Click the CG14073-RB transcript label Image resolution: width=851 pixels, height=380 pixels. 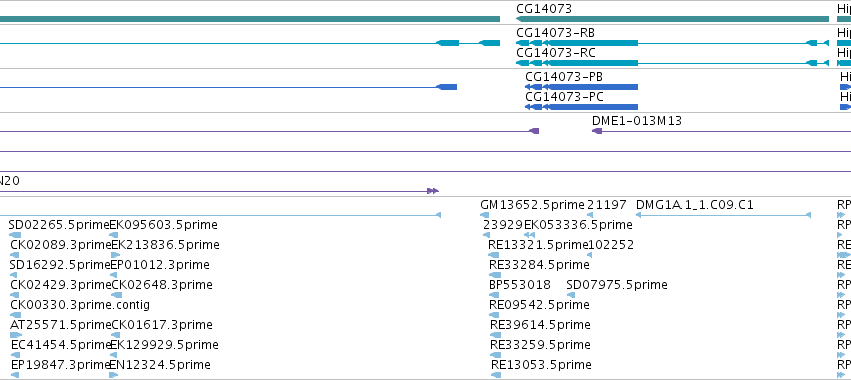click(x=555, y=33)
